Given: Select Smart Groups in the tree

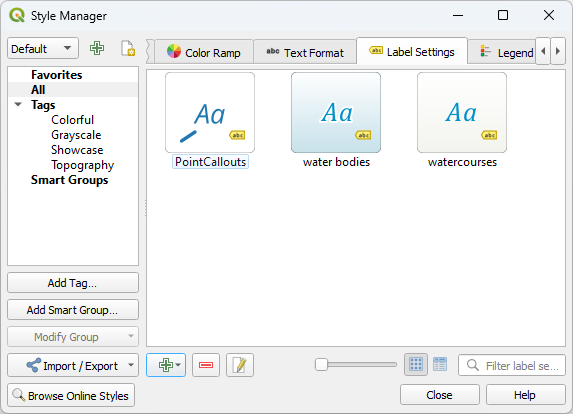Looking at the screenshot, I should click(x=69, y=180).
